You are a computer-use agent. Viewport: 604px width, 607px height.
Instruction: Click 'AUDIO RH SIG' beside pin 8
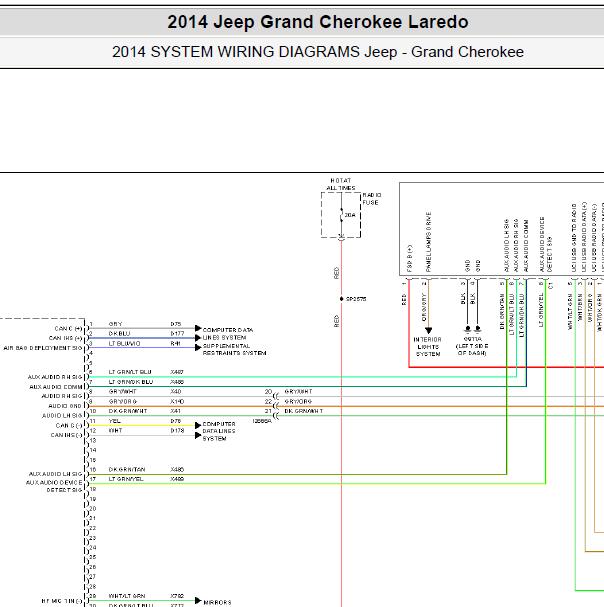pos(62,396)
